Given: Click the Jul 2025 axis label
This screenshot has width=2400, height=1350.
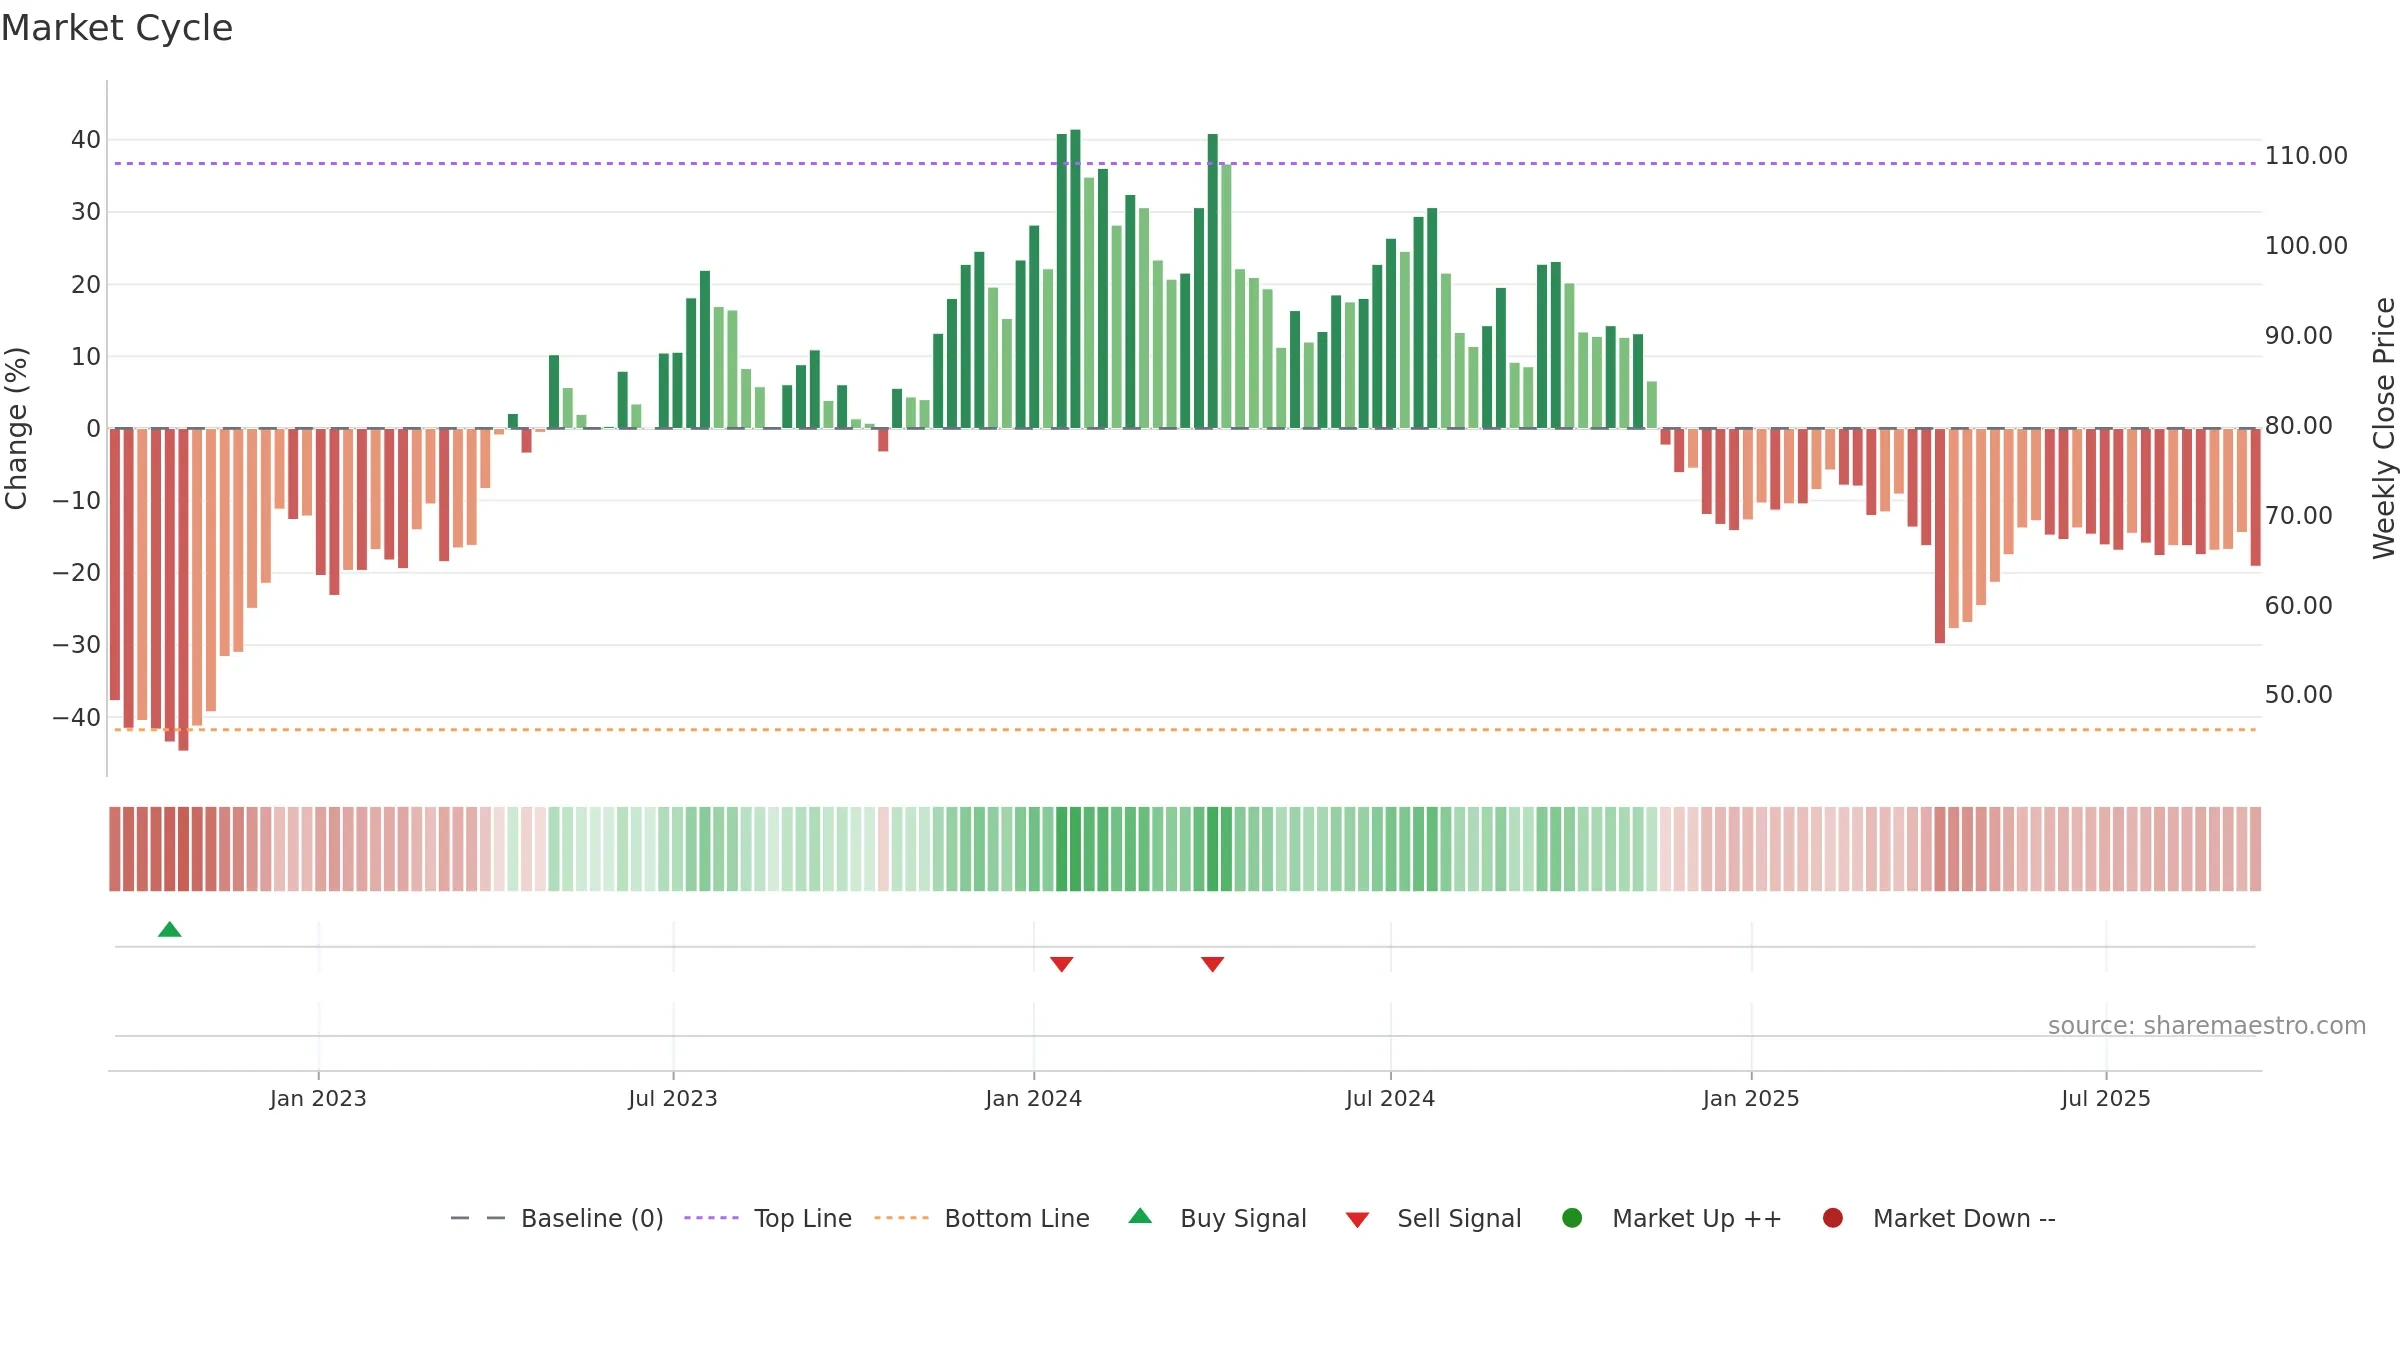Looking at the screenshot, I should point(2106,1098).
